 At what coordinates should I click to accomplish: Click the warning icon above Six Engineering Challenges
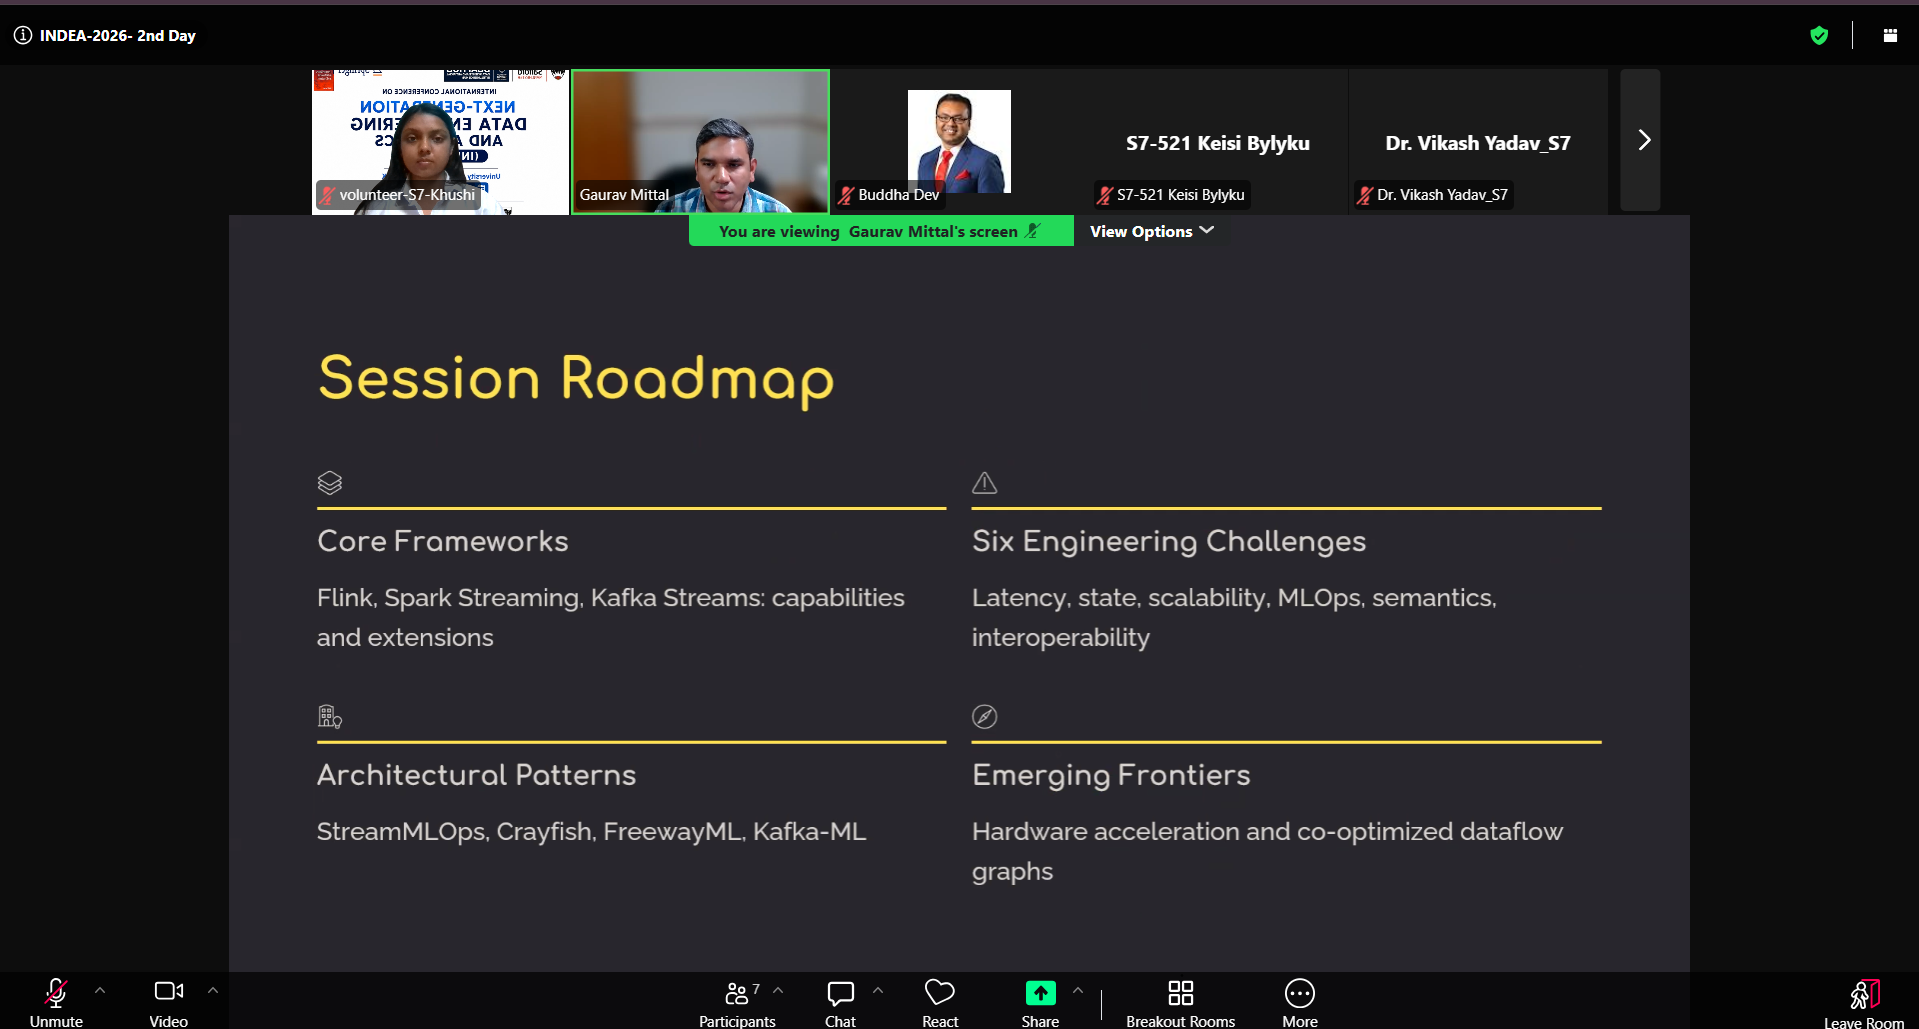tap(985, 483)
